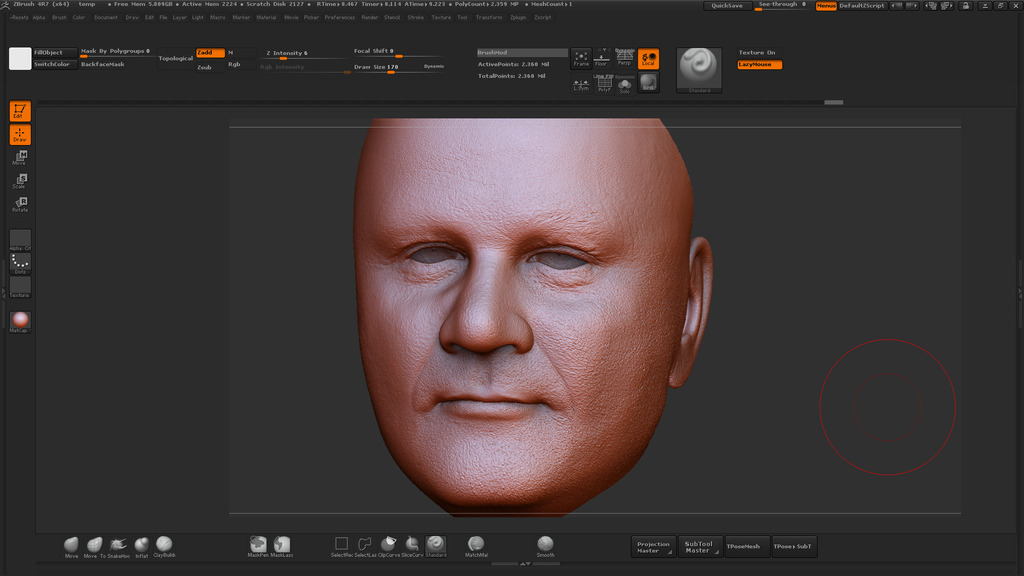Screen dimensions: 1024x576
Task: Activate the Draw mode button
Action: click(20, 135)
